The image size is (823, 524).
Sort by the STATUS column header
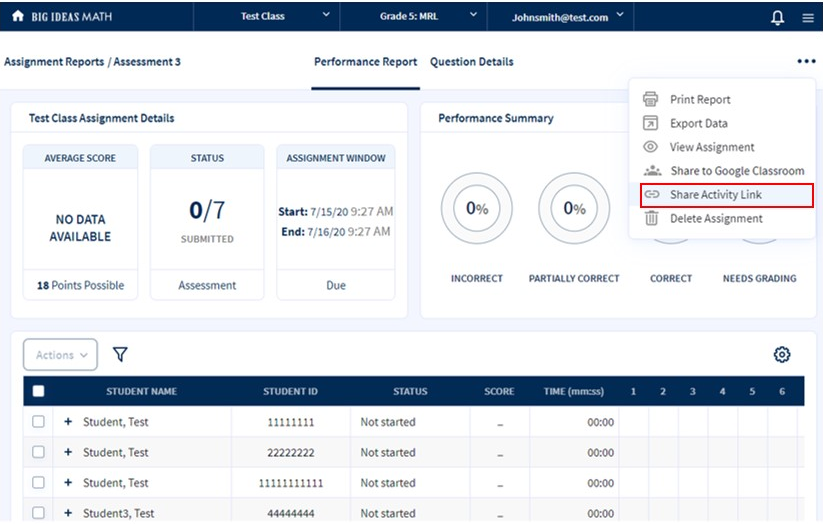(x=410, y=392)
